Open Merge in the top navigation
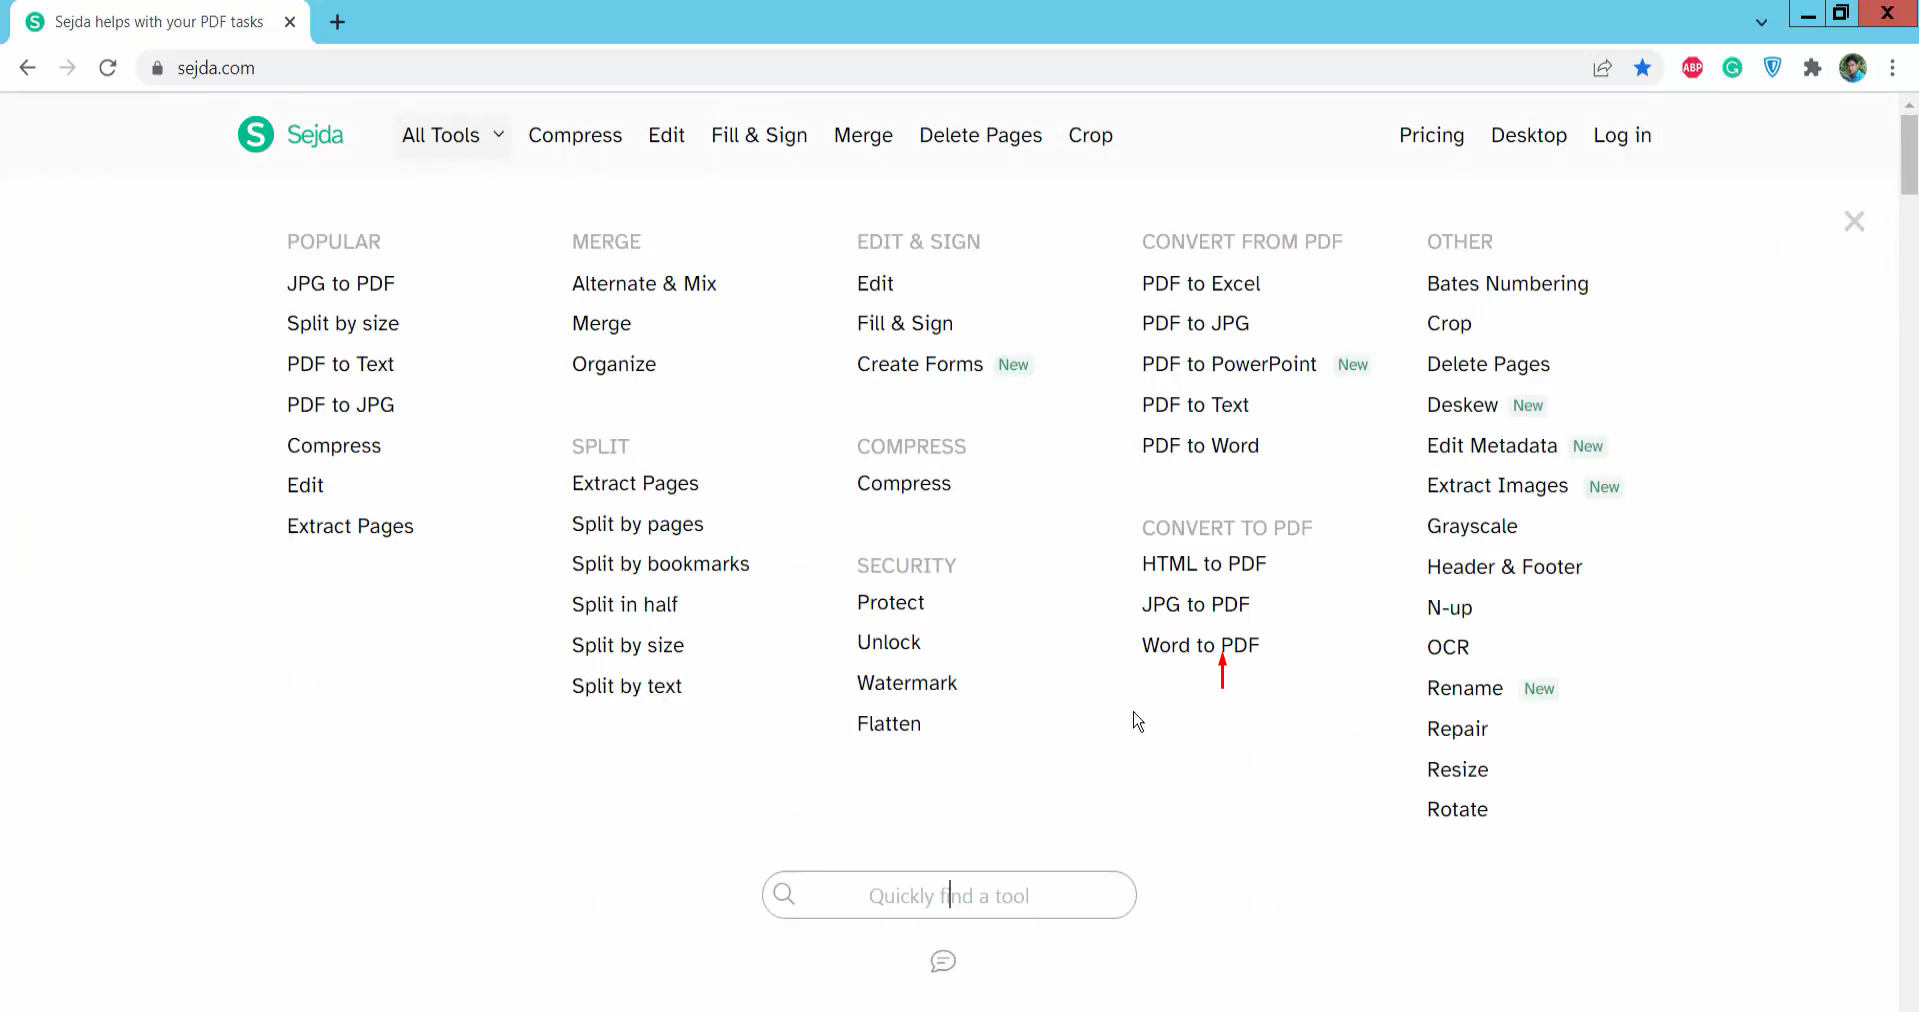This screenshot has width=1919, height=1012. pos(863,135)
